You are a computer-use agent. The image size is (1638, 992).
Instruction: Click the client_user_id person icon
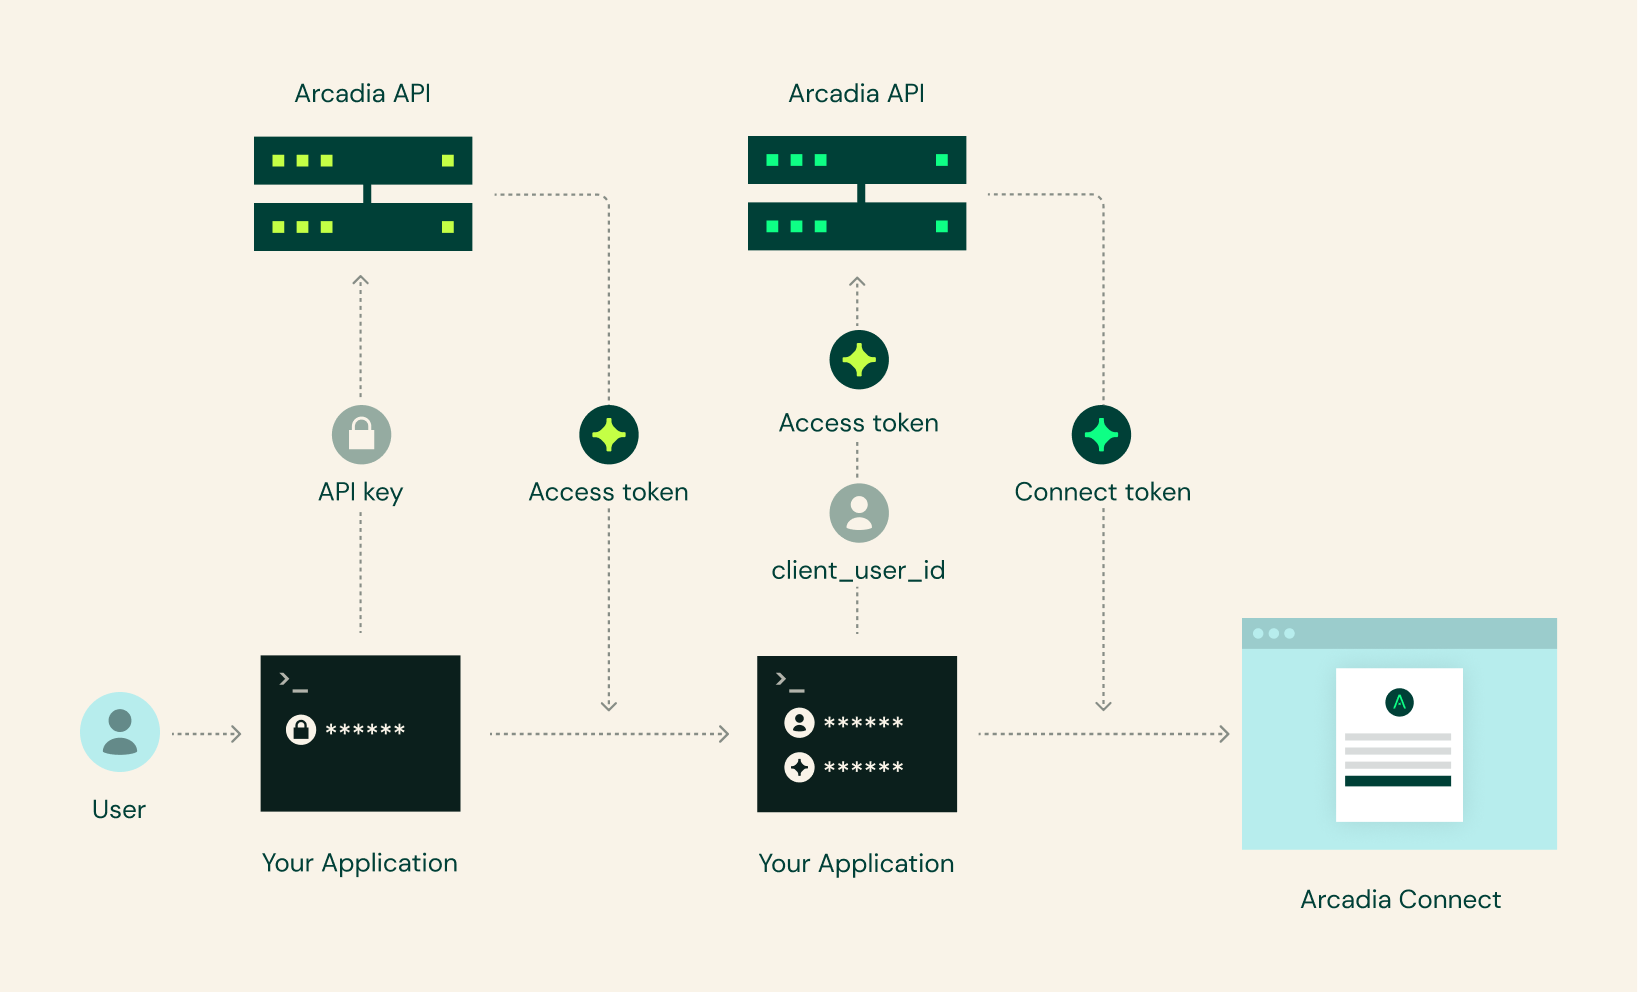859,513
